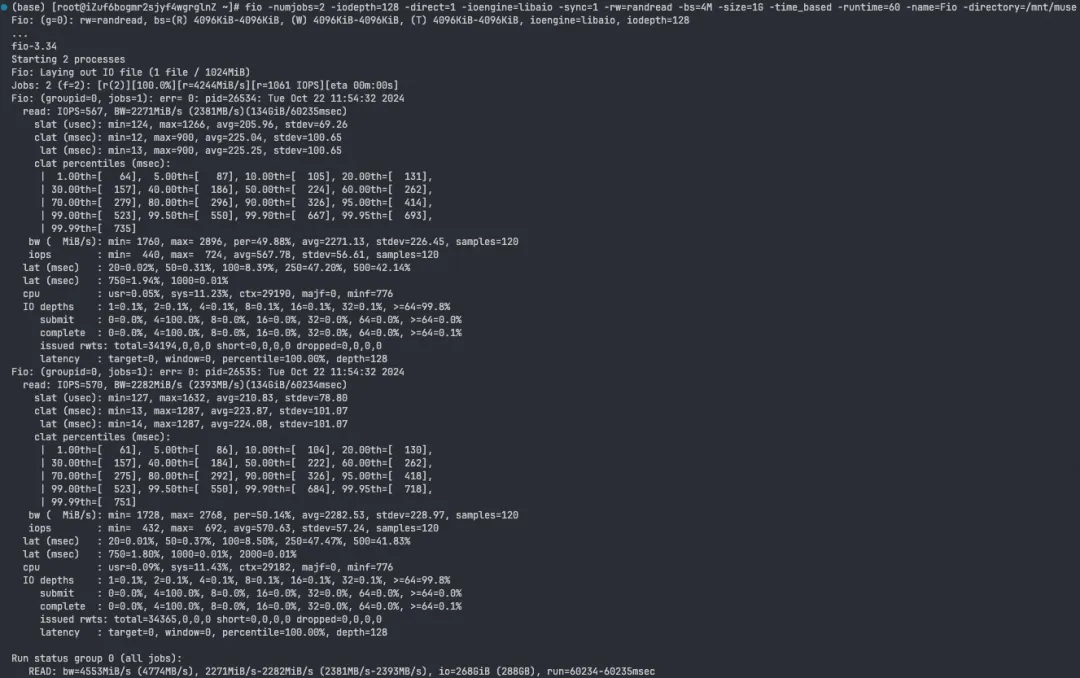Viewport: 1080px width, 678px height.
Task: Click the issued rwts total=34365 line
Action: [210, 619]
